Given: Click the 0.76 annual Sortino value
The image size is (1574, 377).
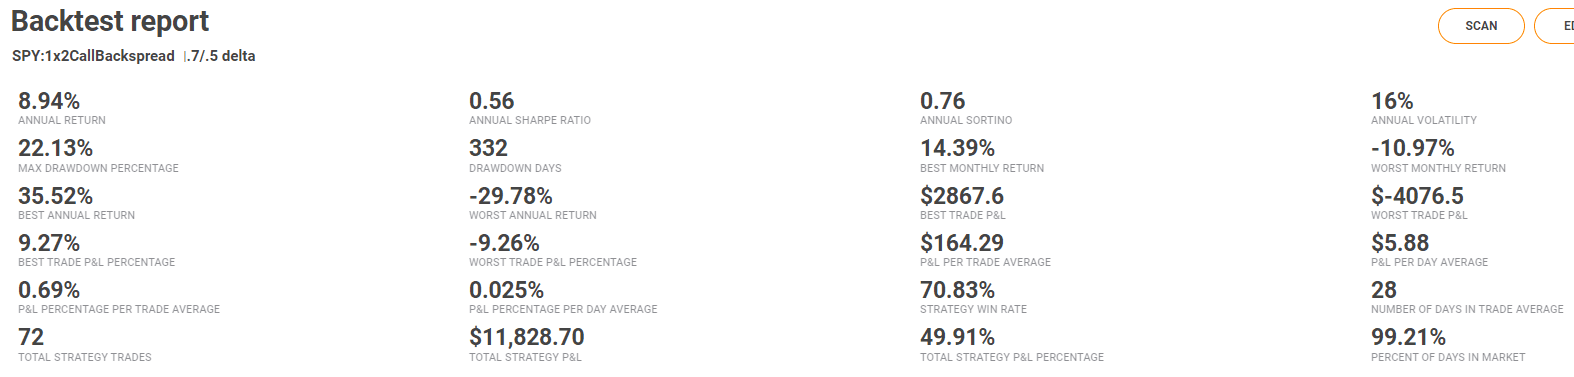Looking at the screenshot, I should coord(943,101).
